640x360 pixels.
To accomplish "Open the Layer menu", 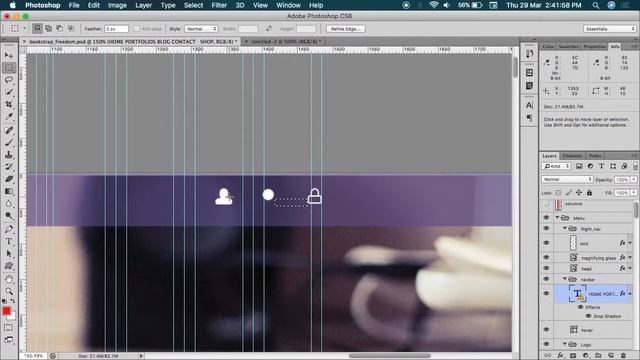I will pyautogui.click(x=143, y=5).
